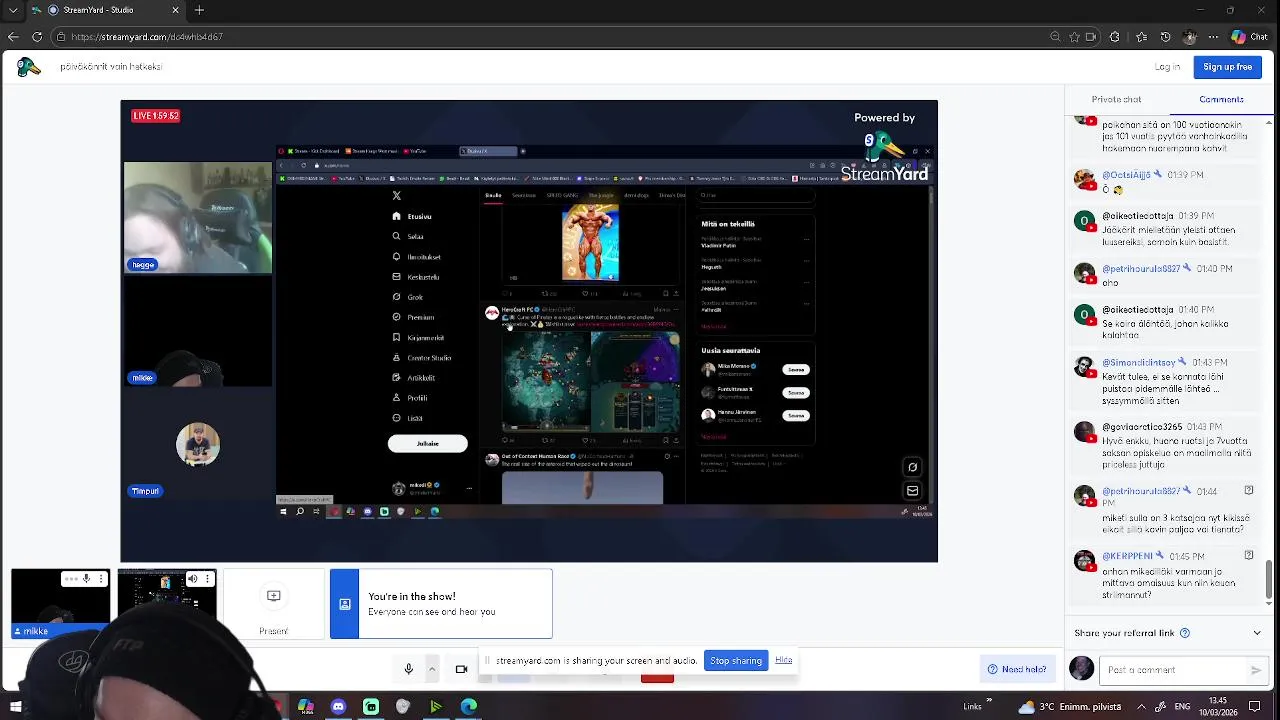
Task: Stop sharing screen and audio
Action: (736, 660)
